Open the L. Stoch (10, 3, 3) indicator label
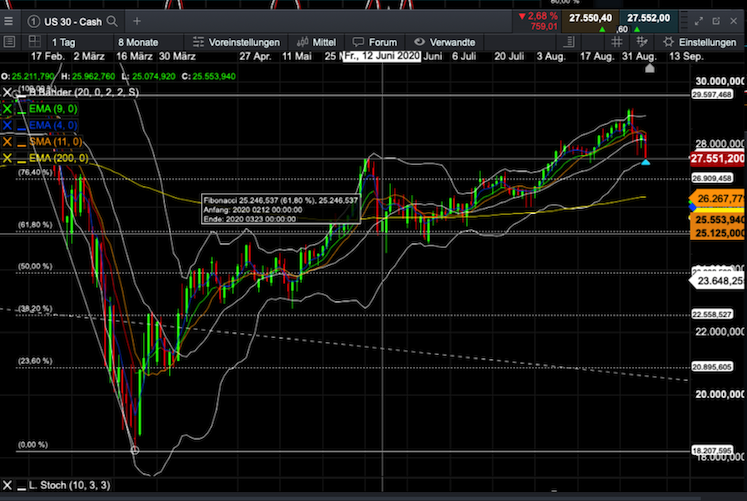 pos(70,485)
